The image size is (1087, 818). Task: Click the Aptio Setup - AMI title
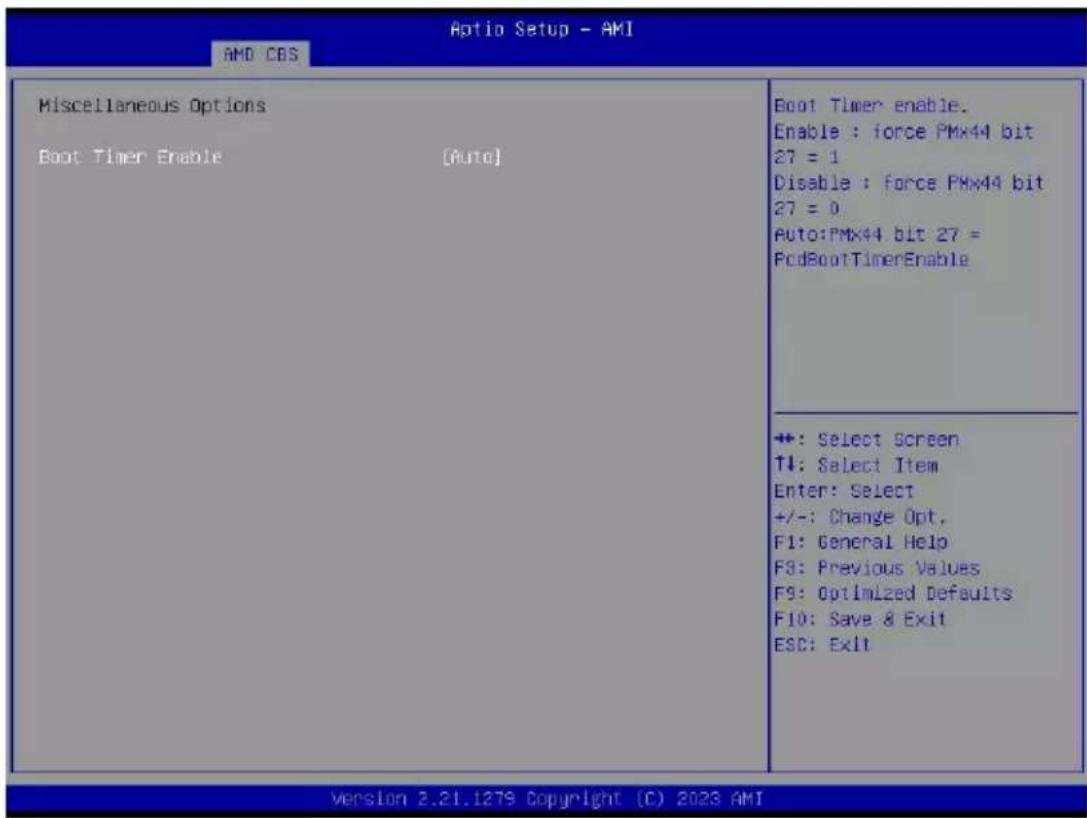click(541, 29)
